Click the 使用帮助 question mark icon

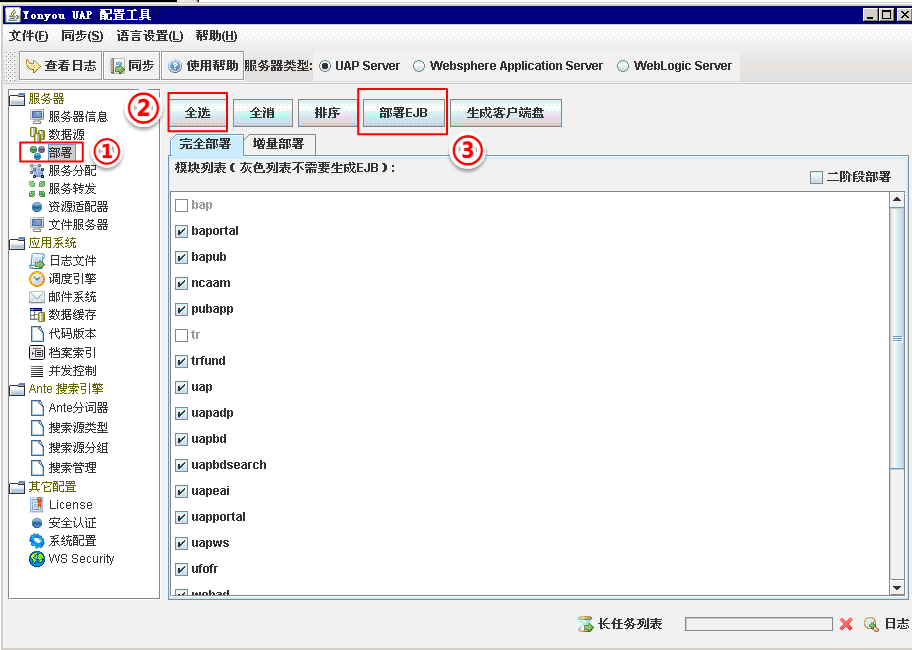point(174,66)
